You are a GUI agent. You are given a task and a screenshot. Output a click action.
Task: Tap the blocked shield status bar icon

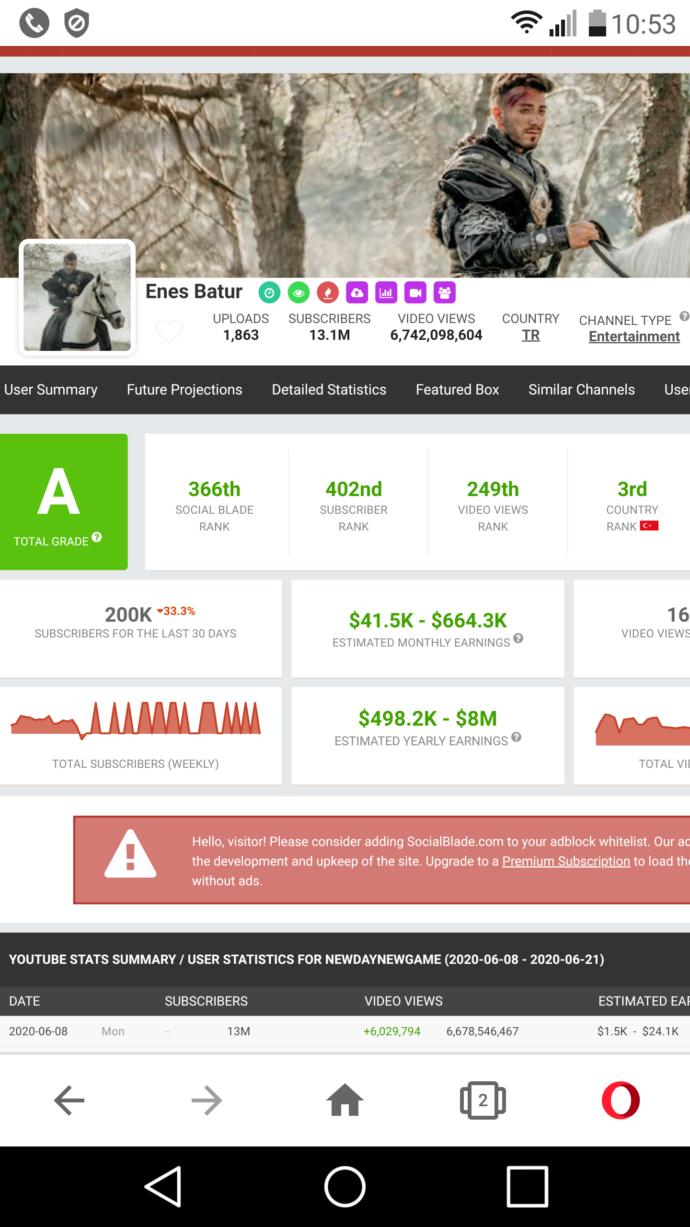click(76, 22)
